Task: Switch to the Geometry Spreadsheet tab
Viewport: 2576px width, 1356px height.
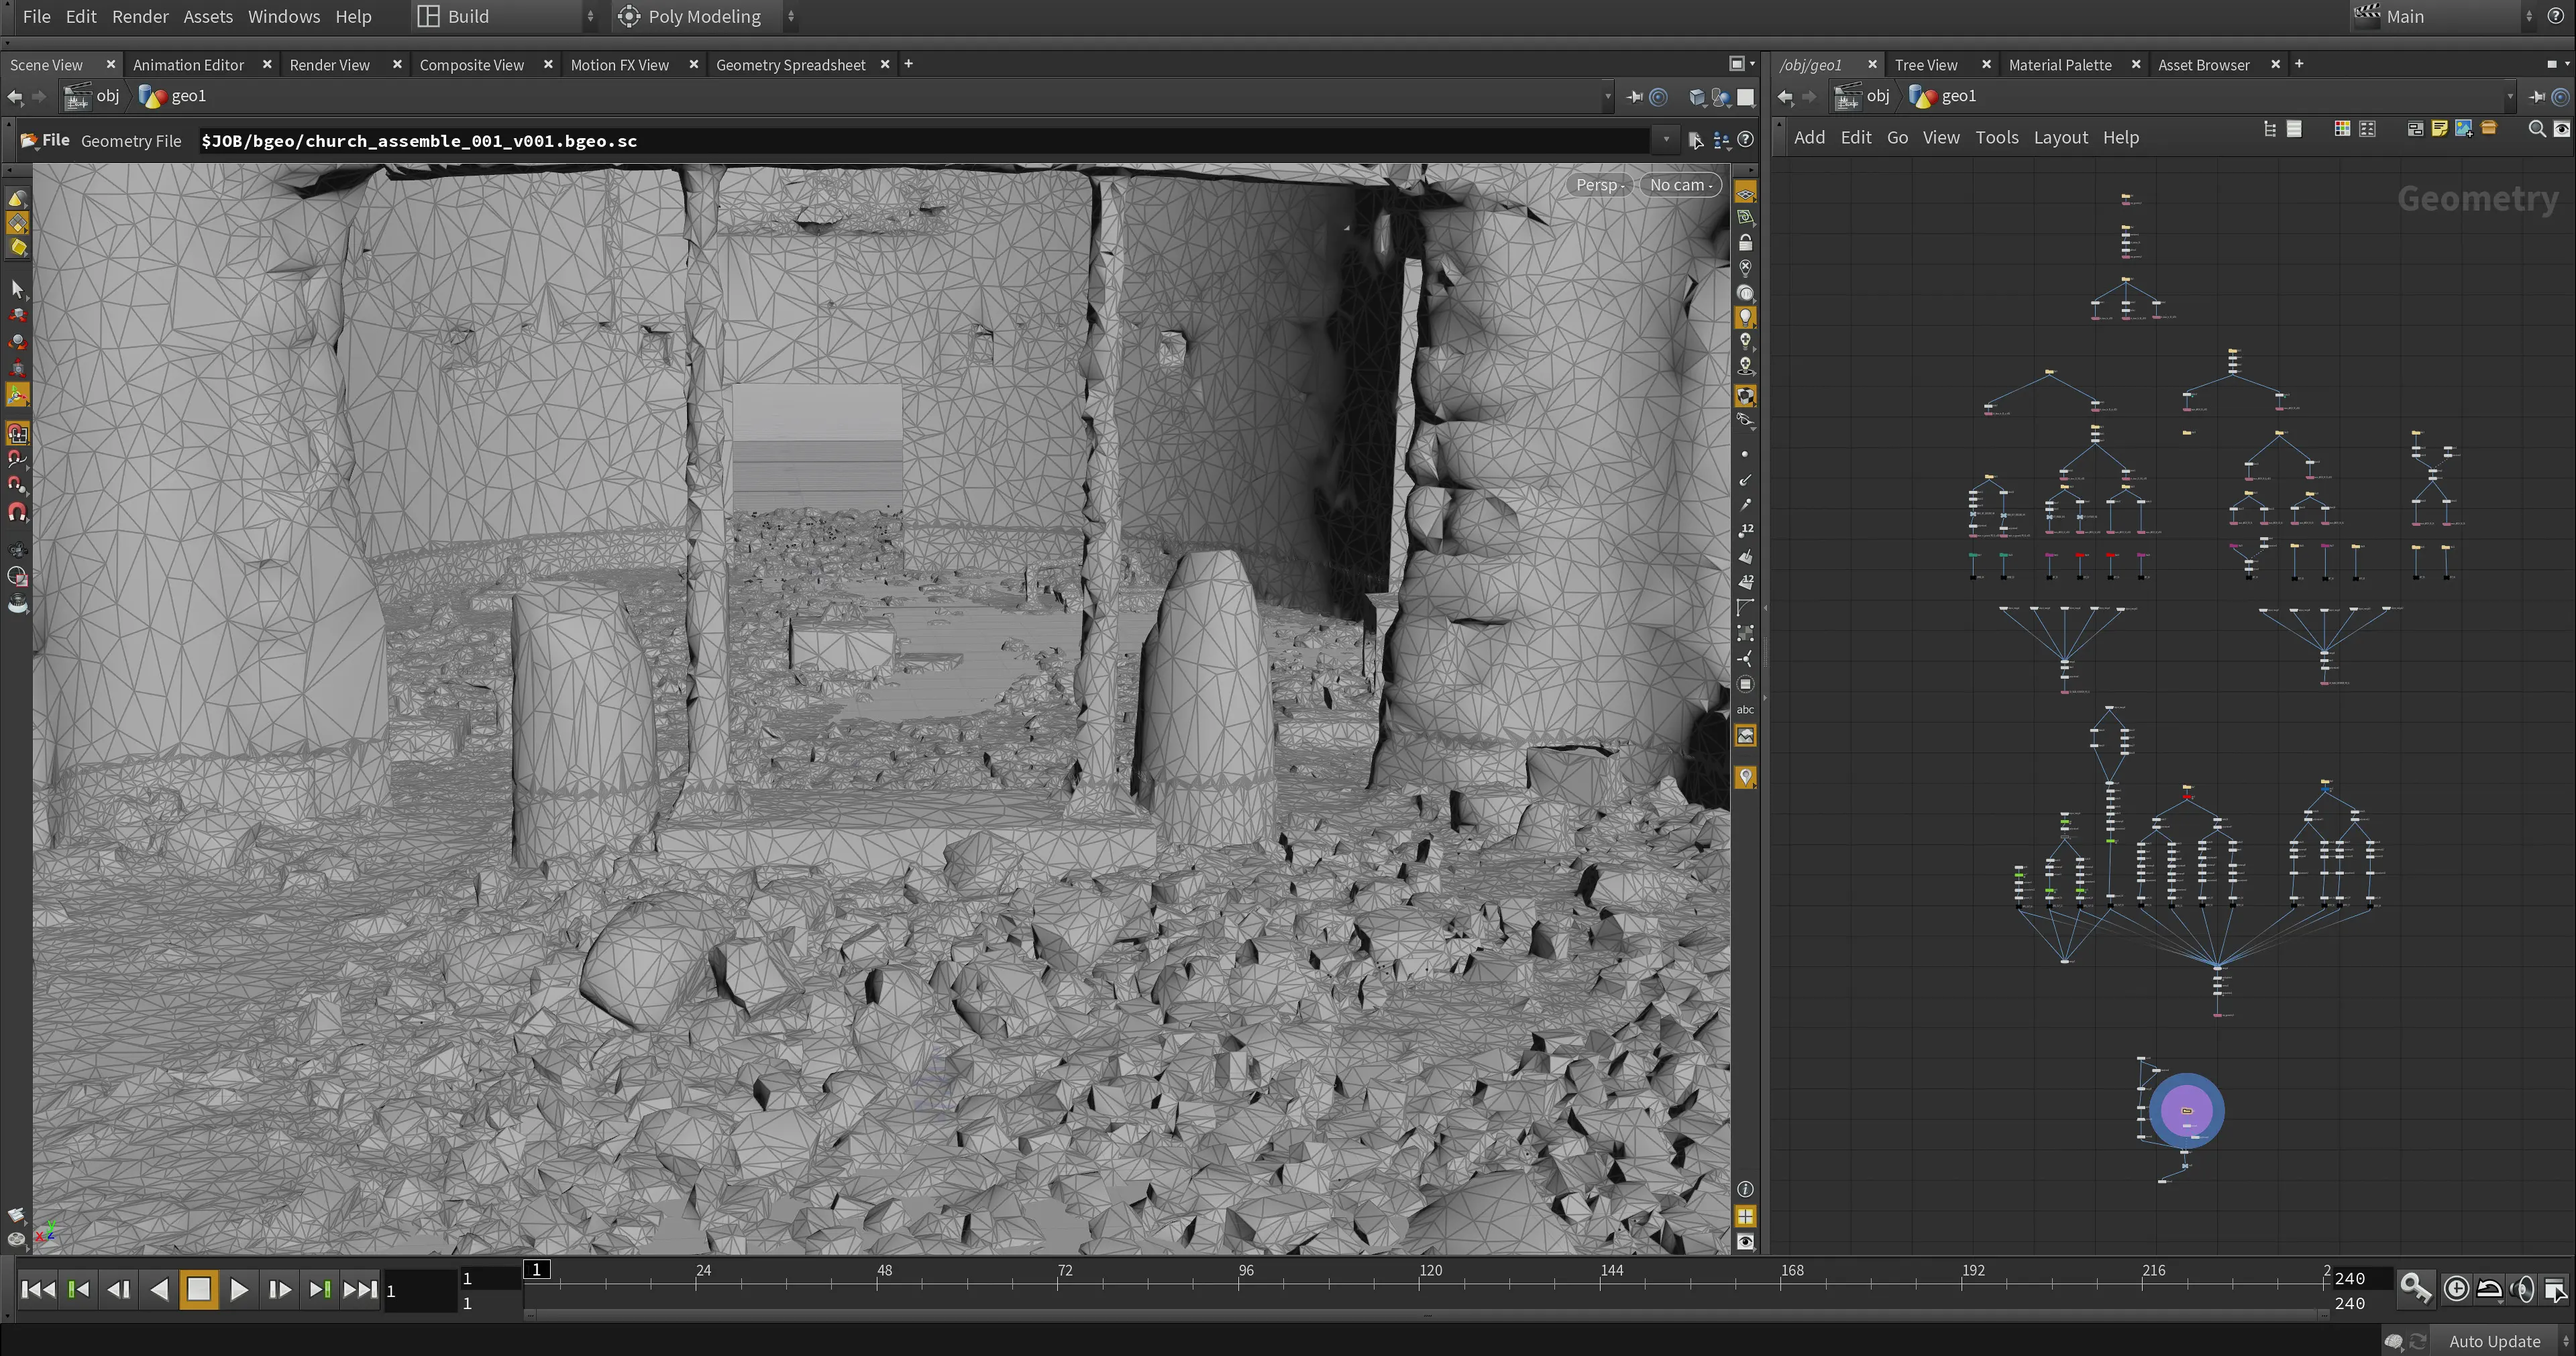Action: [790, 65]
